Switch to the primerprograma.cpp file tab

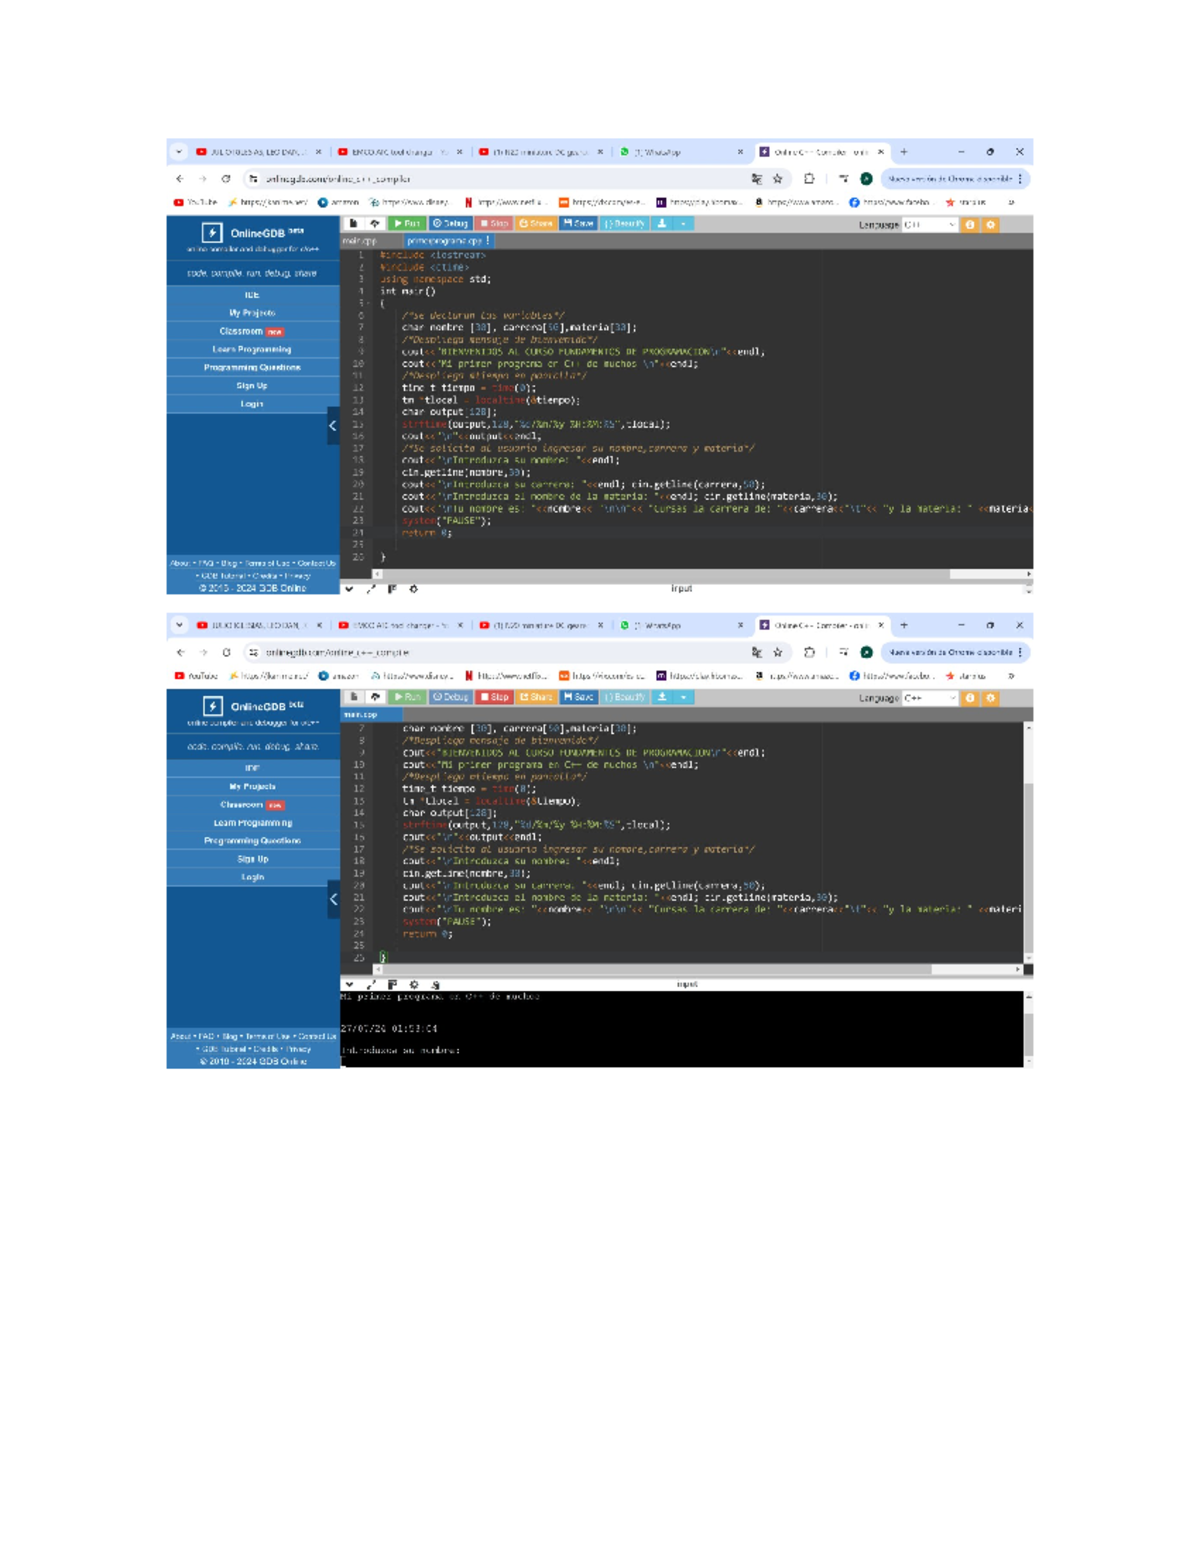[445, 241]
